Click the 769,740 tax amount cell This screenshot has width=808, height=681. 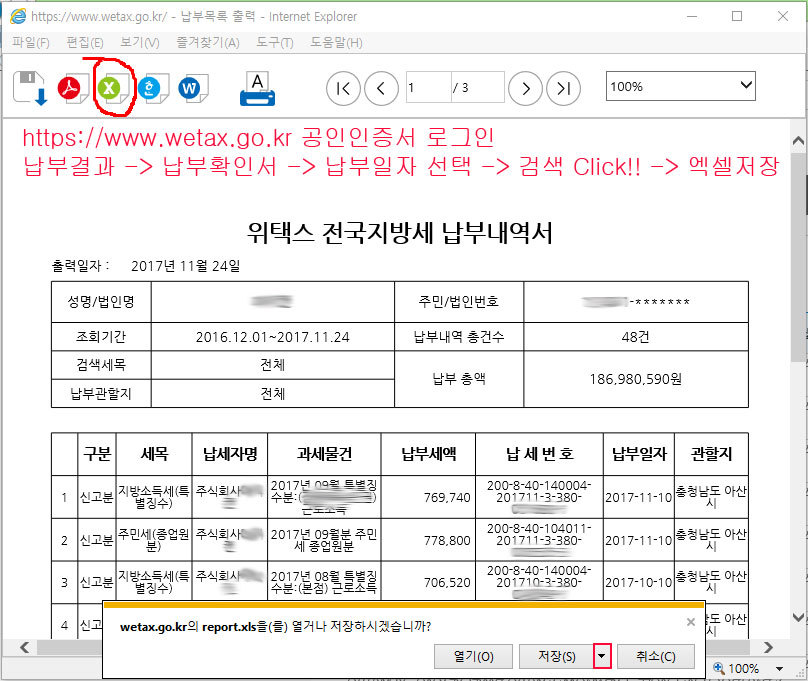[428, 497]
